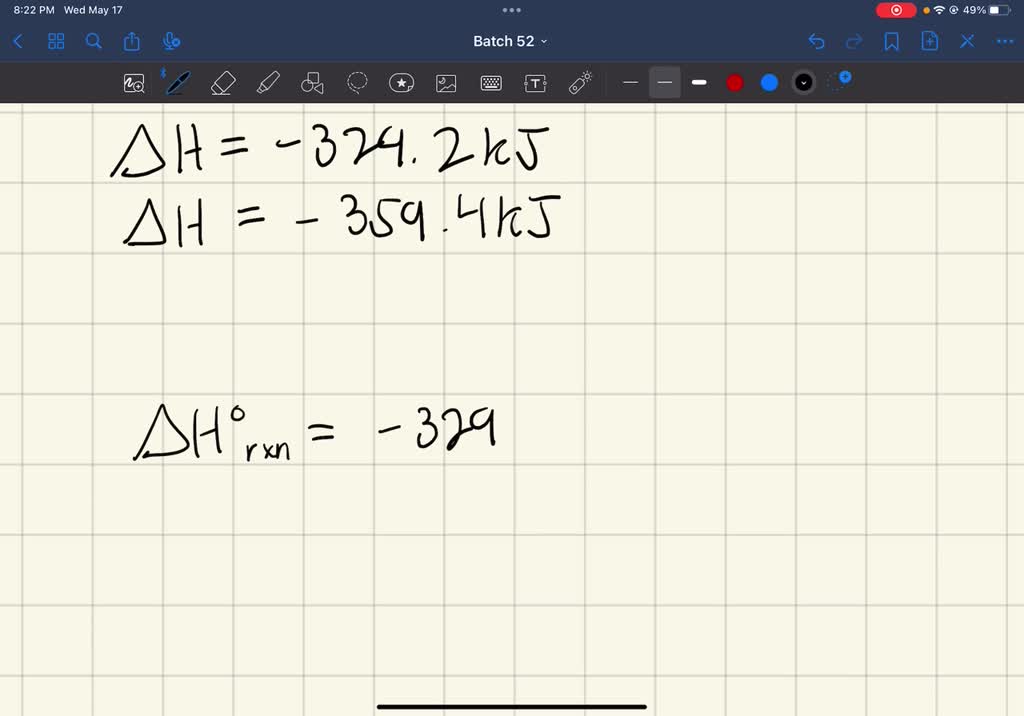The height and width of the screenshot is (716, 1024).
Task: Toggle the zoom writing tool
Action: click(x=133, y=83)
